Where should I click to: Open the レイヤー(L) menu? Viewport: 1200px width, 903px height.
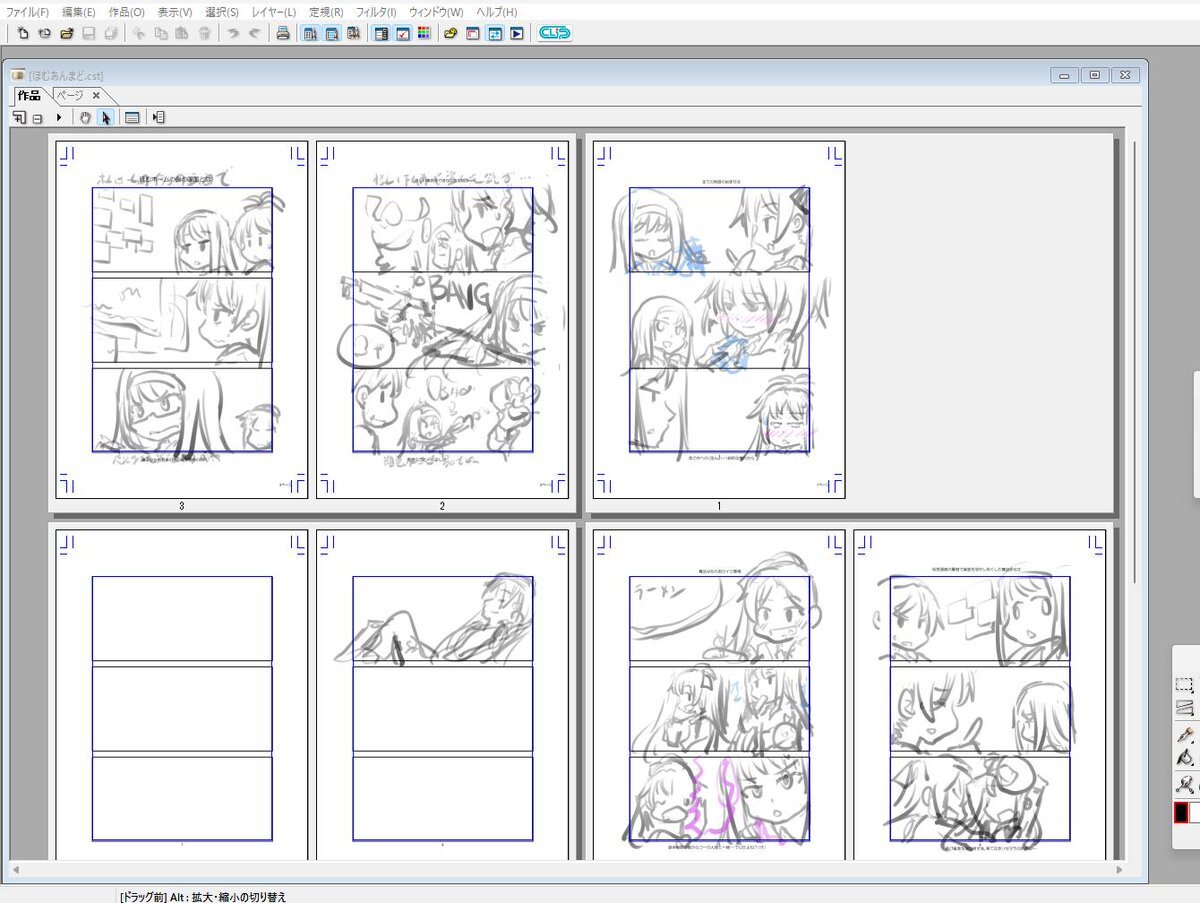(274, 12)
